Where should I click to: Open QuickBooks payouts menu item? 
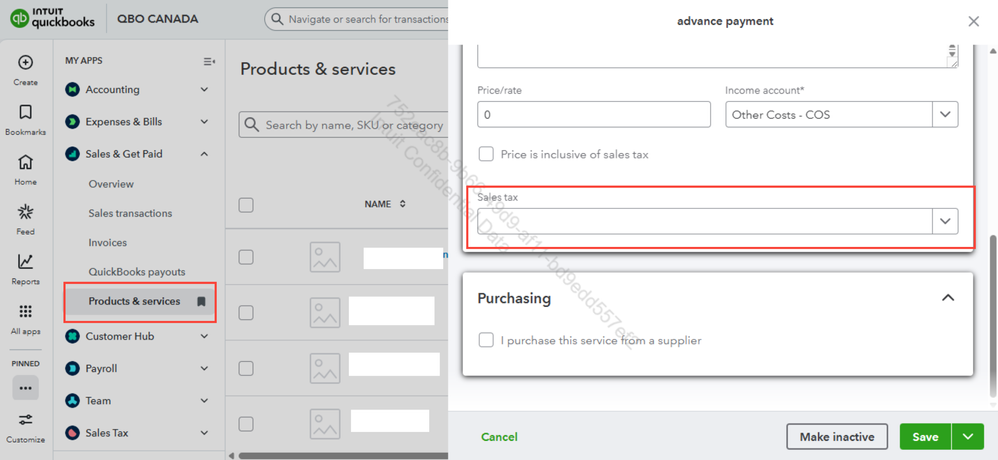pyautogui.click(x=137, y=272)
